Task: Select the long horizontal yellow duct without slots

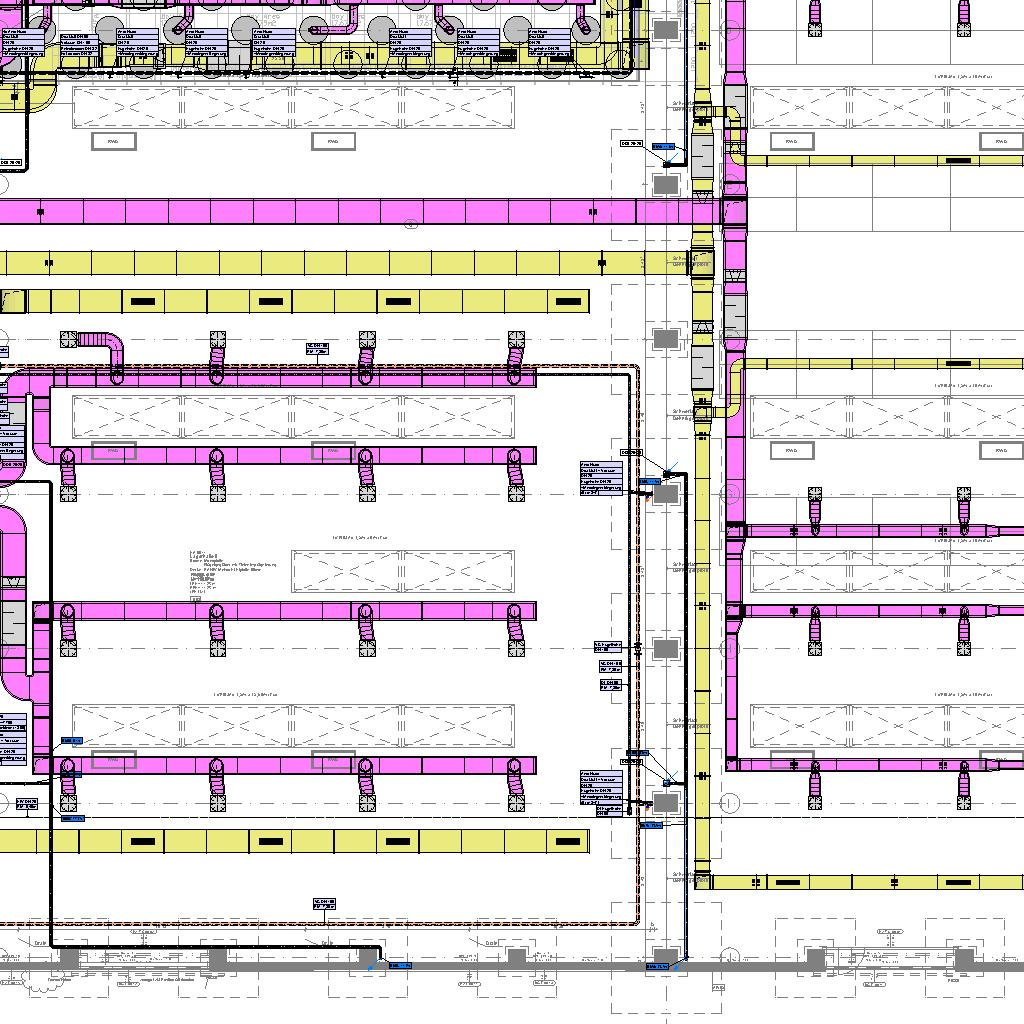Action: pyautogui.click(x=300, y=263)
